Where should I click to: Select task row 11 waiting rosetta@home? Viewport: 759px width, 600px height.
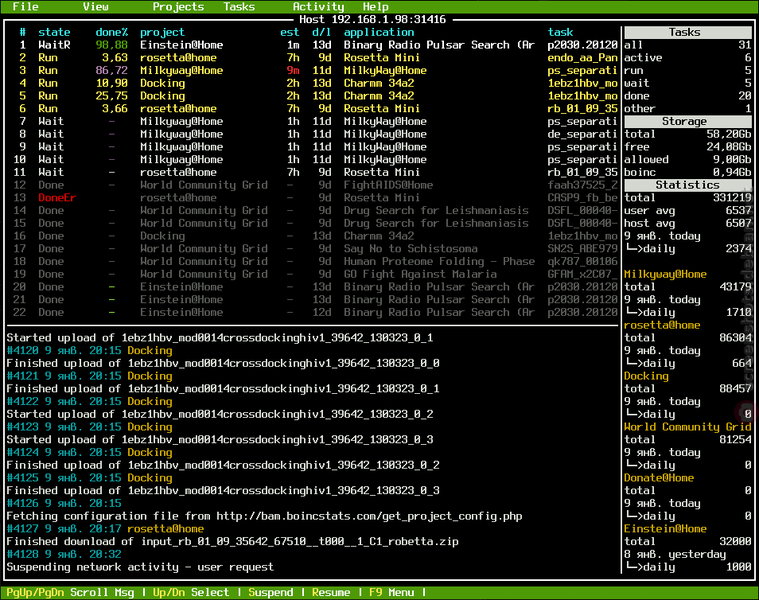point(312,172)
